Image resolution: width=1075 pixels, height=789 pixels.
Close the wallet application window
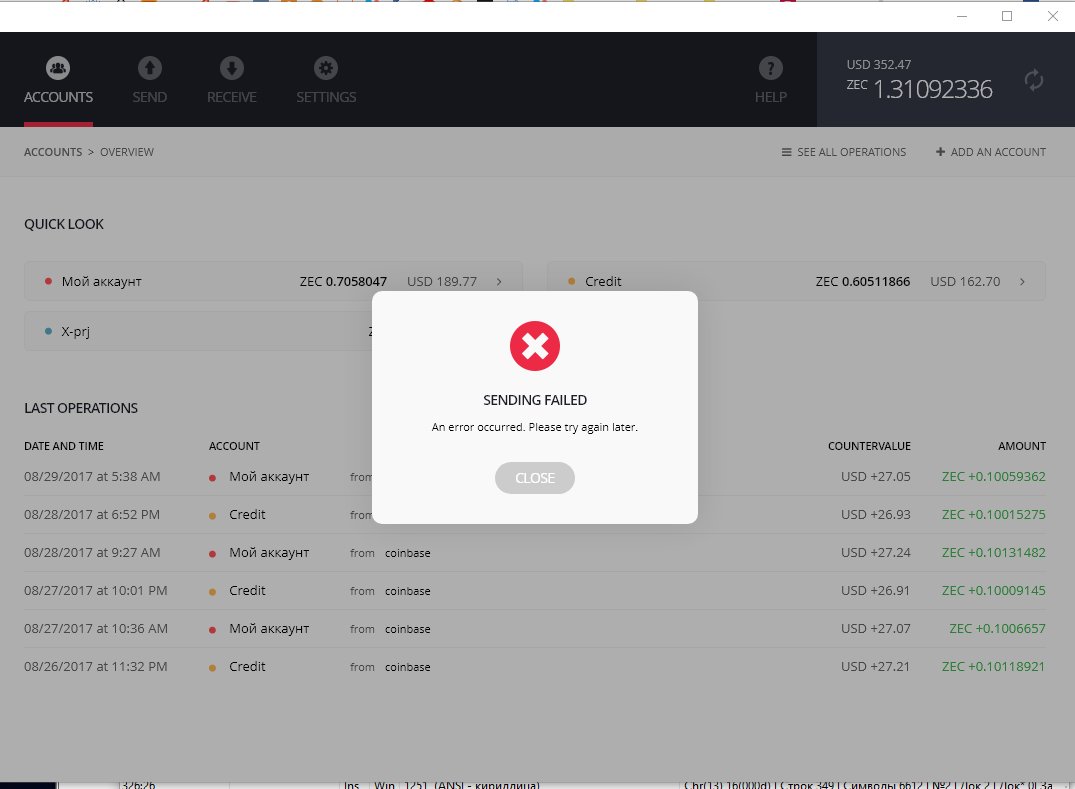coord(1052,16)
